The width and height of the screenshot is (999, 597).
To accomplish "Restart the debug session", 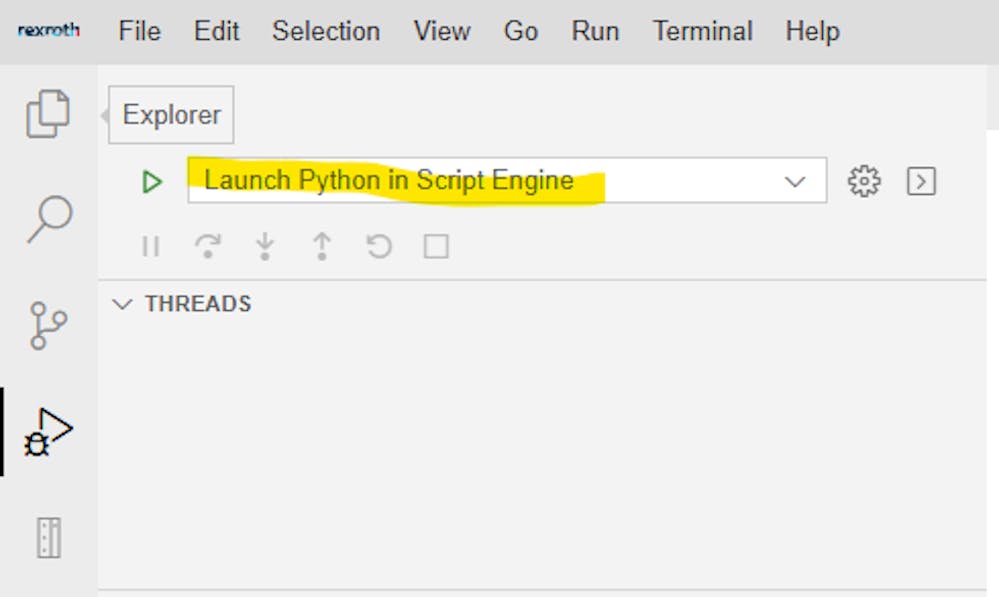I will pos(379,246).
